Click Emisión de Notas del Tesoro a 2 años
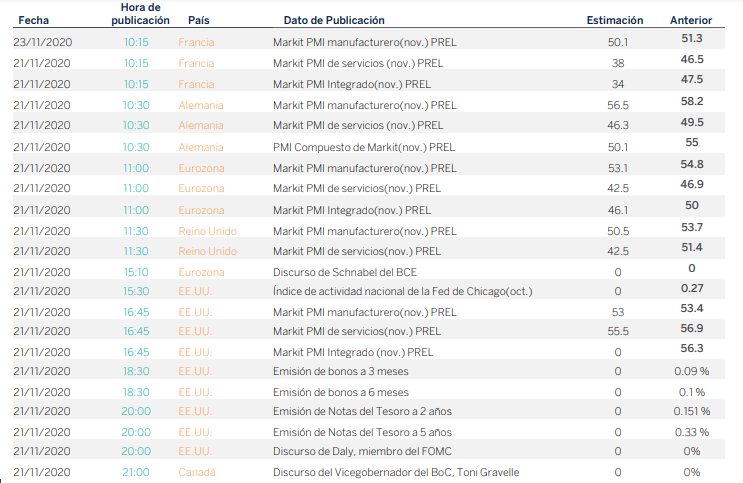Viewport: 743px width, 483px height. click(363, 411)
